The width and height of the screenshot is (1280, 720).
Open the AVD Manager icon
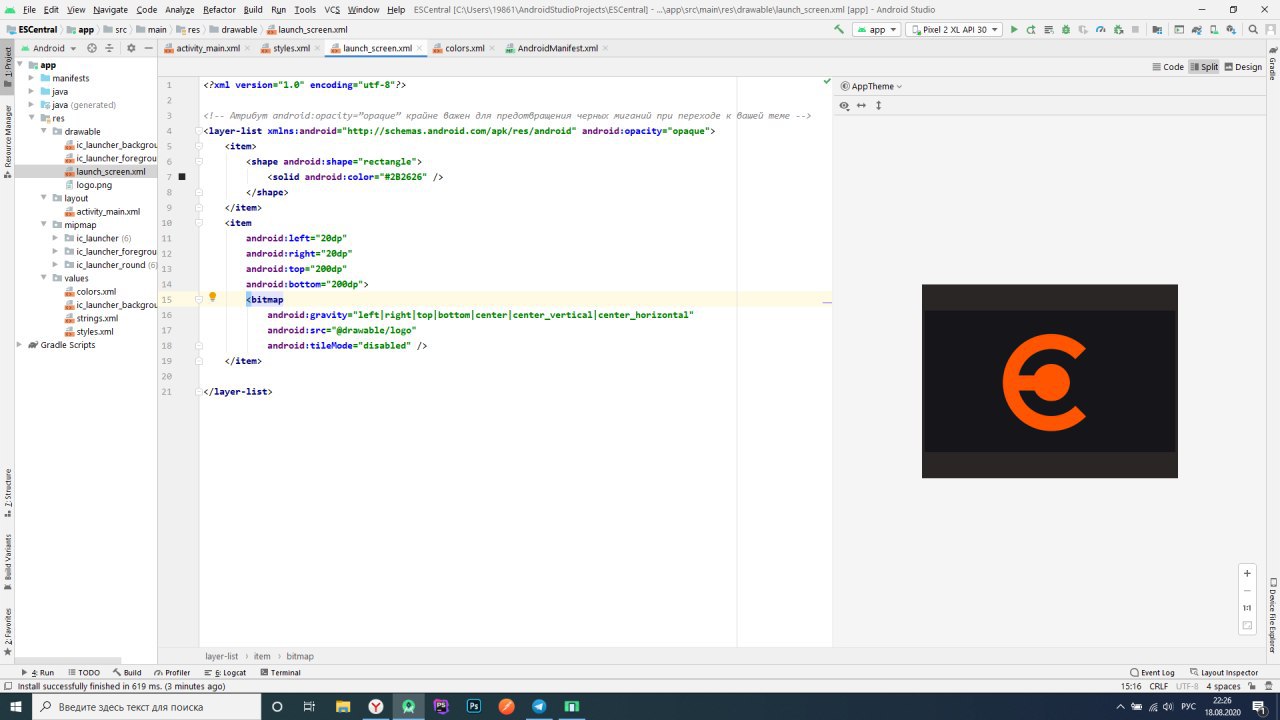(x=1214, y=30)
